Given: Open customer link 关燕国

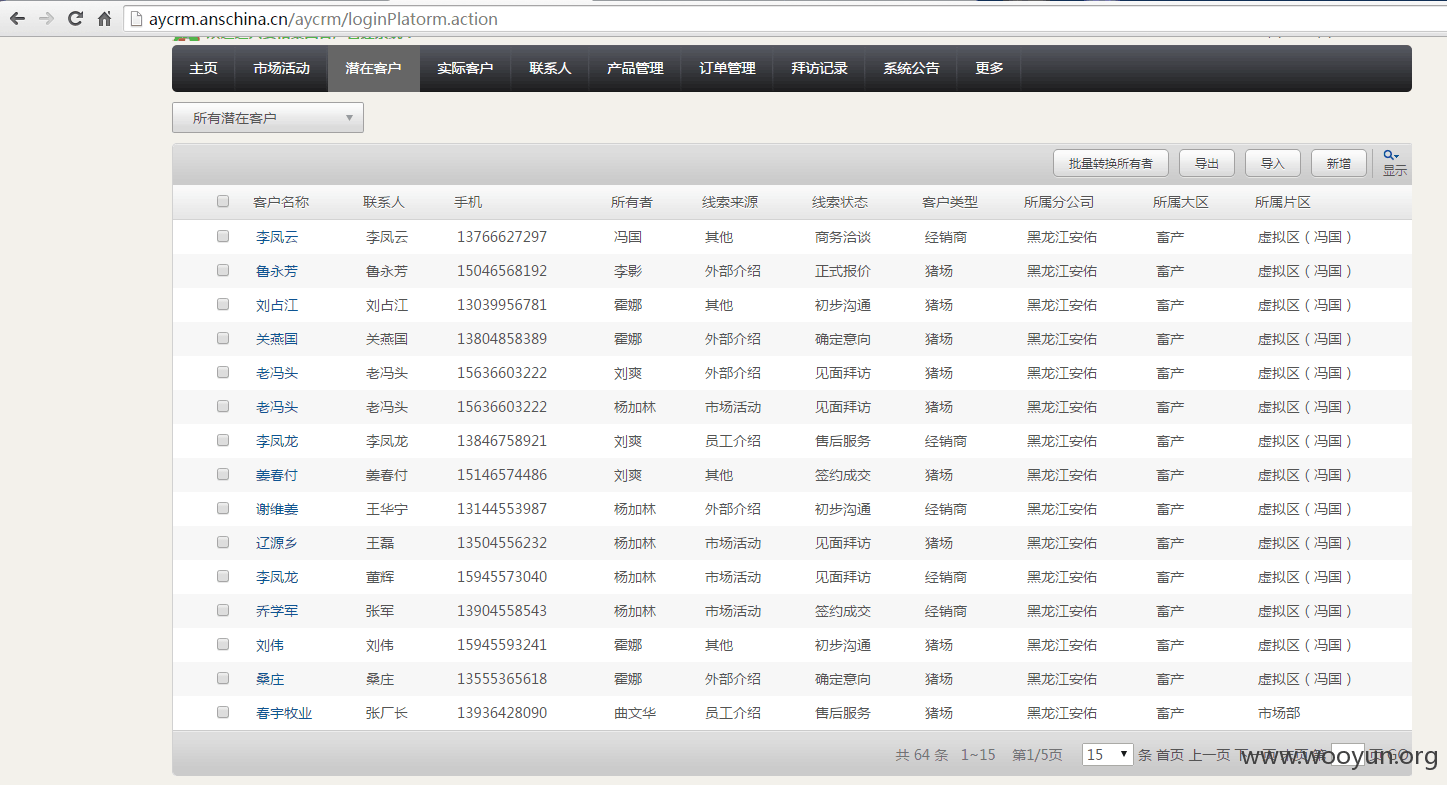Looking at the screenshot, I should (x=277, y=339).
